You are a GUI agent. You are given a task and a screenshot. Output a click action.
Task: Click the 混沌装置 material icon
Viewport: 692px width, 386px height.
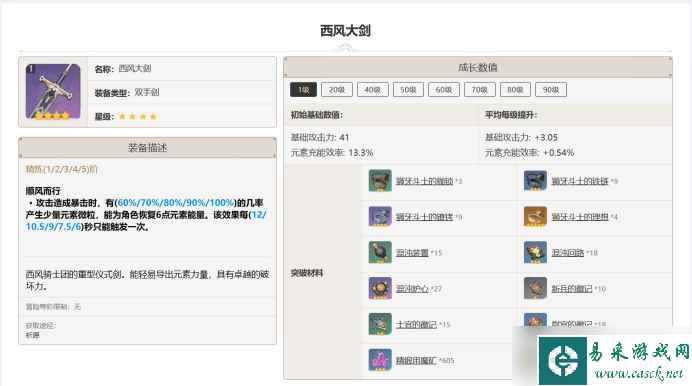click(380, 252)
